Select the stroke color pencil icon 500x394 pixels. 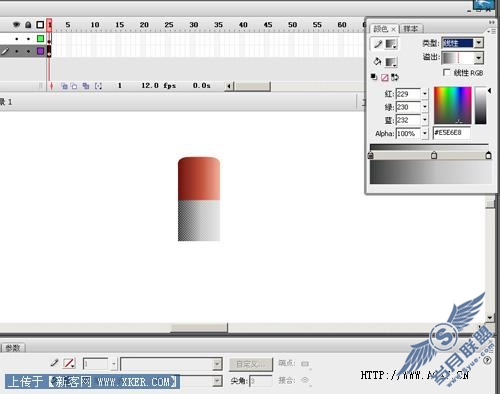click(378, 44)
